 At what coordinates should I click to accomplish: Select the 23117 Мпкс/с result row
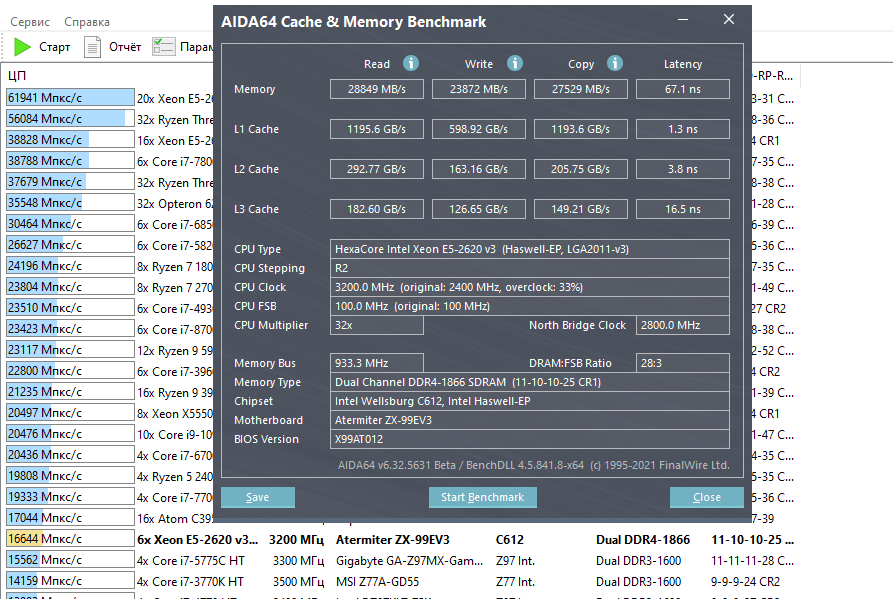pos(70,350)
